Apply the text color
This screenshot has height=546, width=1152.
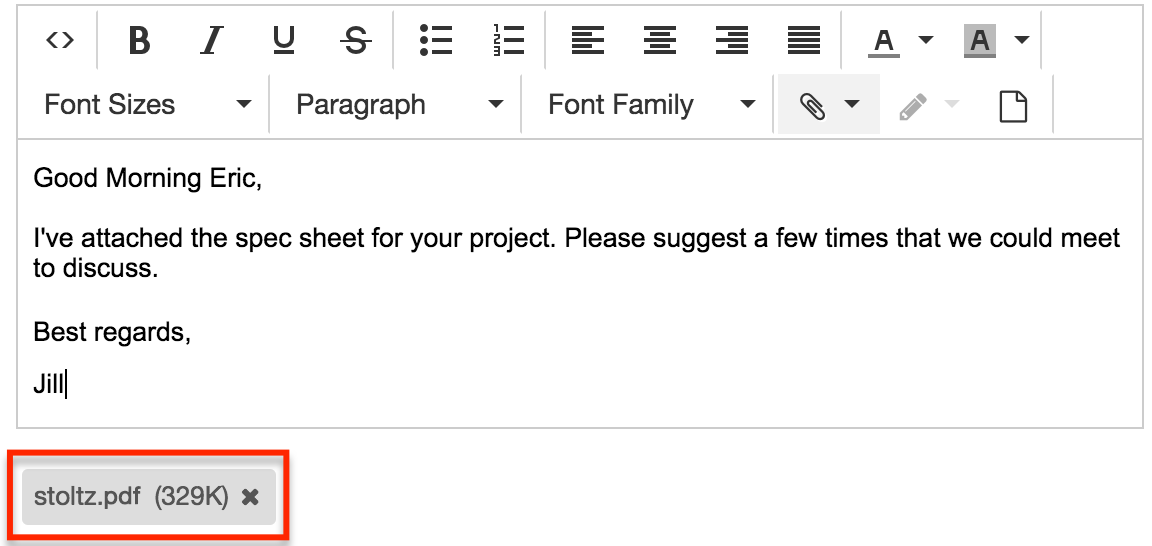point(883,40)
